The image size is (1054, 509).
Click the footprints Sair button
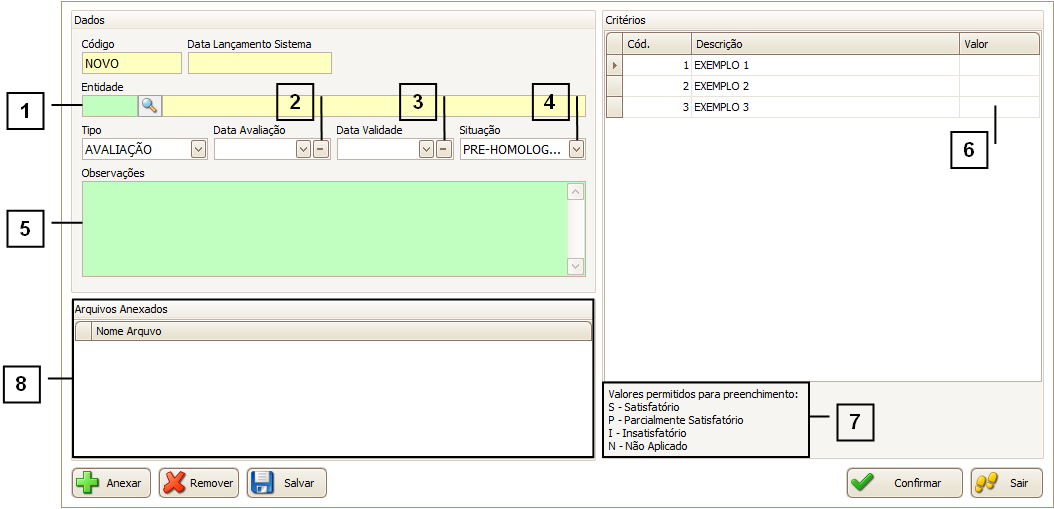[x=1006, y=483]
